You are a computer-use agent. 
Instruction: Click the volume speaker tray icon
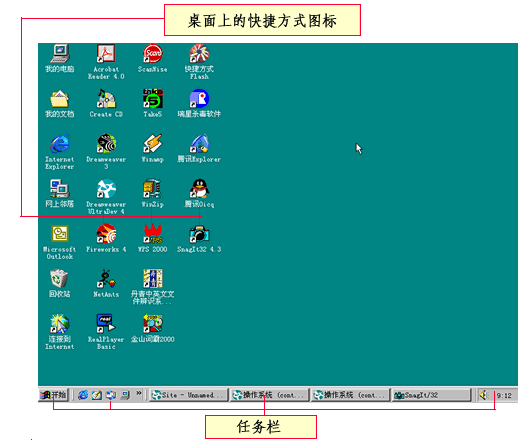(x=483, y=395)
